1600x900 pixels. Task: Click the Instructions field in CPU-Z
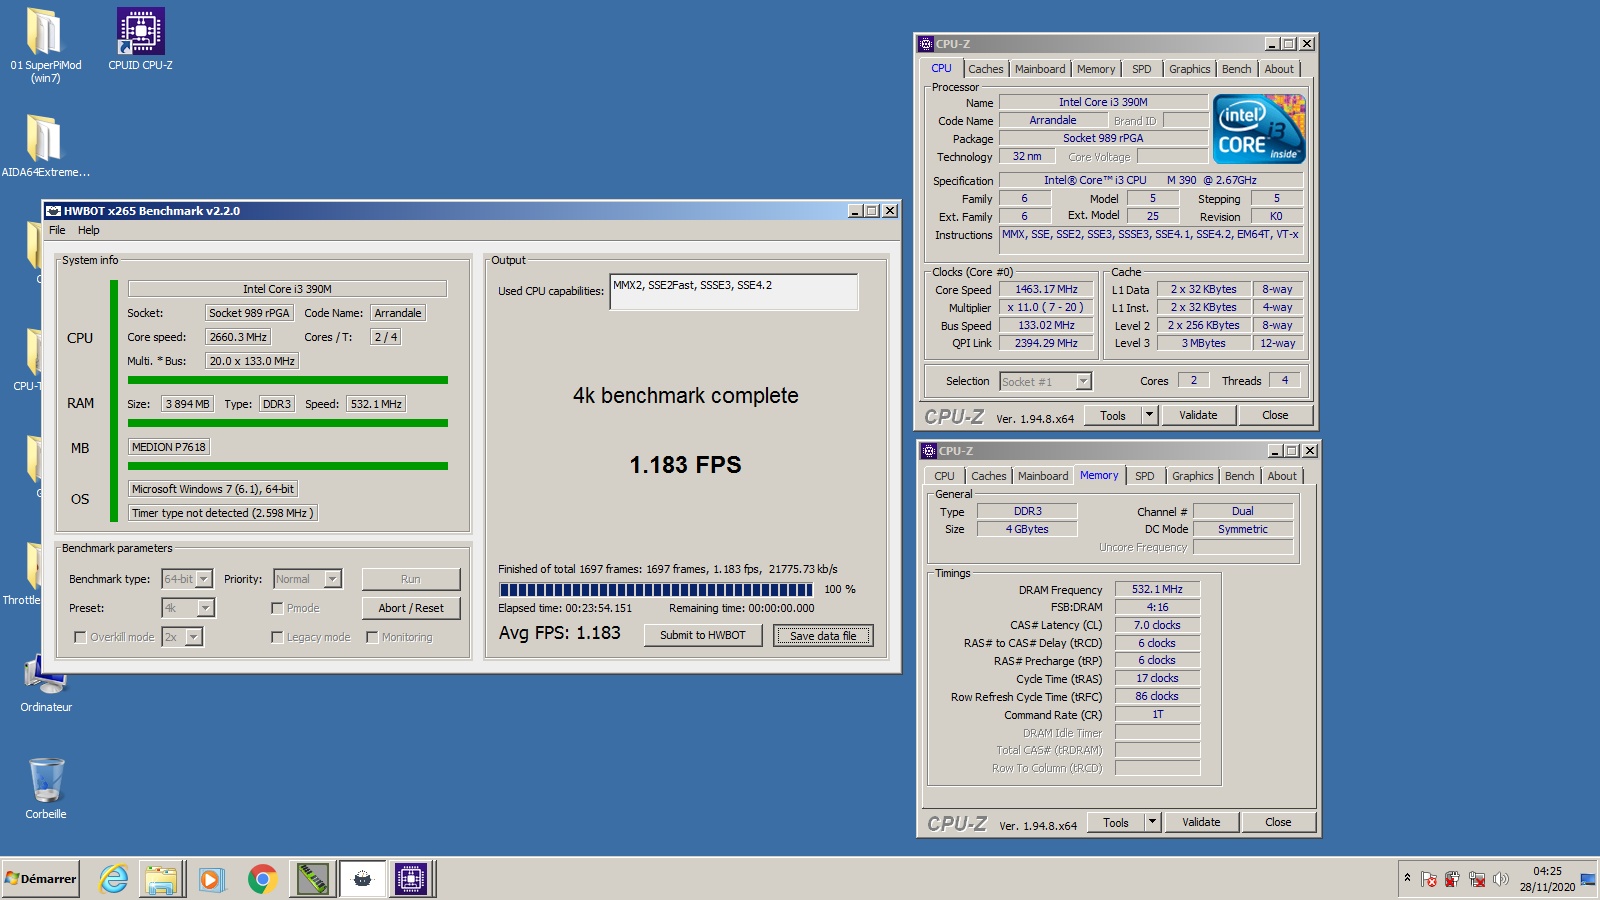(x=1151, y=240)
